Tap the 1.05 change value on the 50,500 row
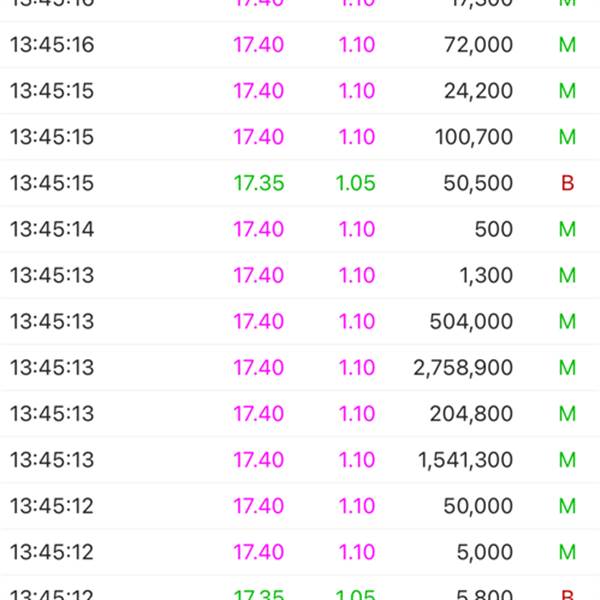The image size is (600, 600). [355, 183]
